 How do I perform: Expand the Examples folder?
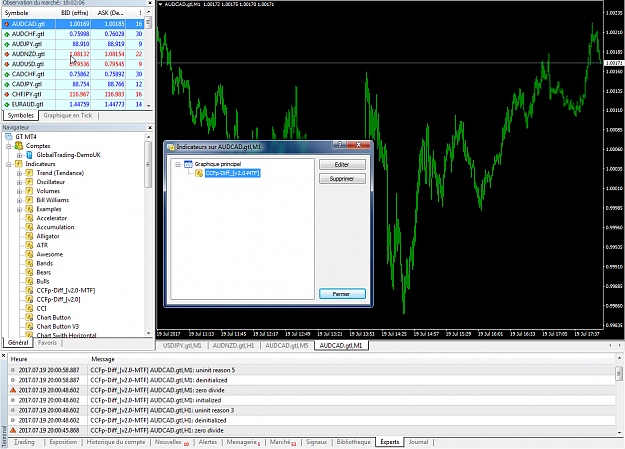click(x=19, y=209)
